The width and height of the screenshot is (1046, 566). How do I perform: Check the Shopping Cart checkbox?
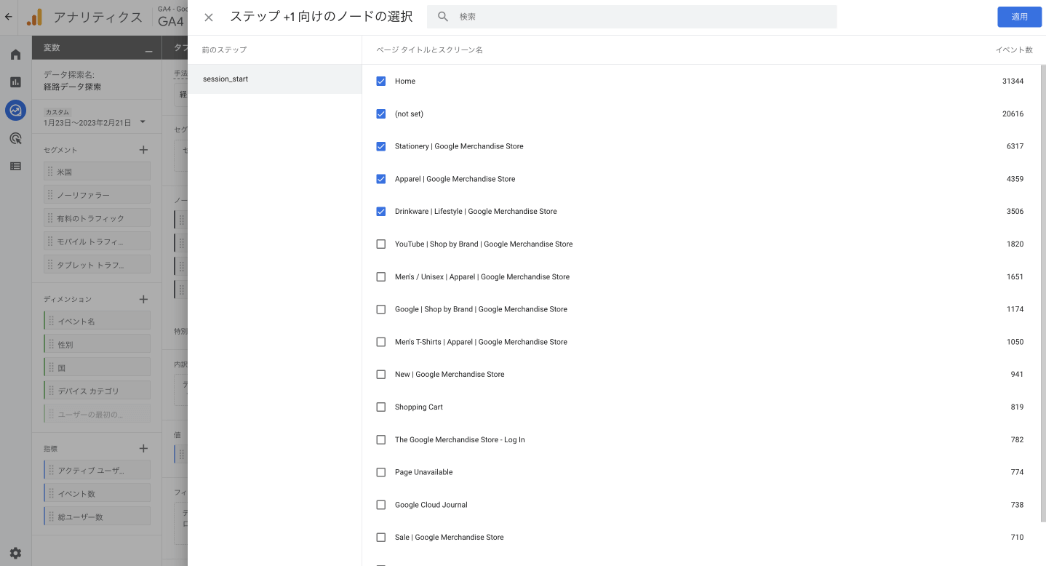coord(381,407)
